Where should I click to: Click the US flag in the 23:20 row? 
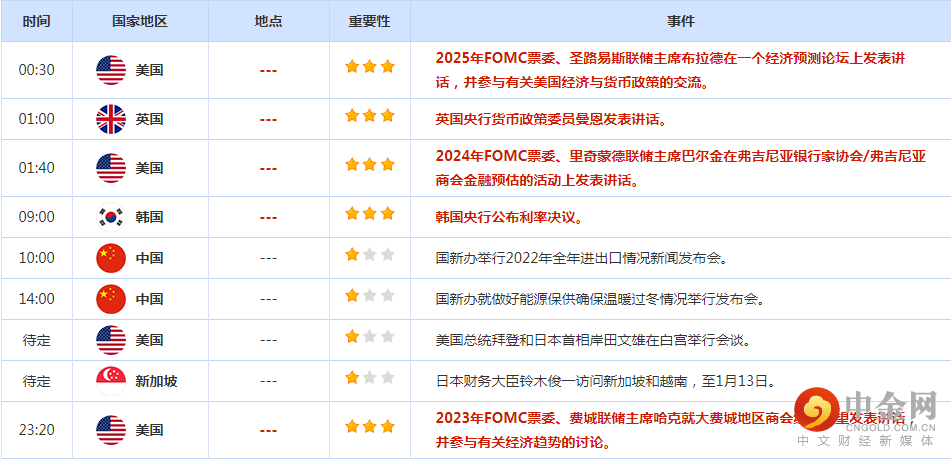(111, 430)
